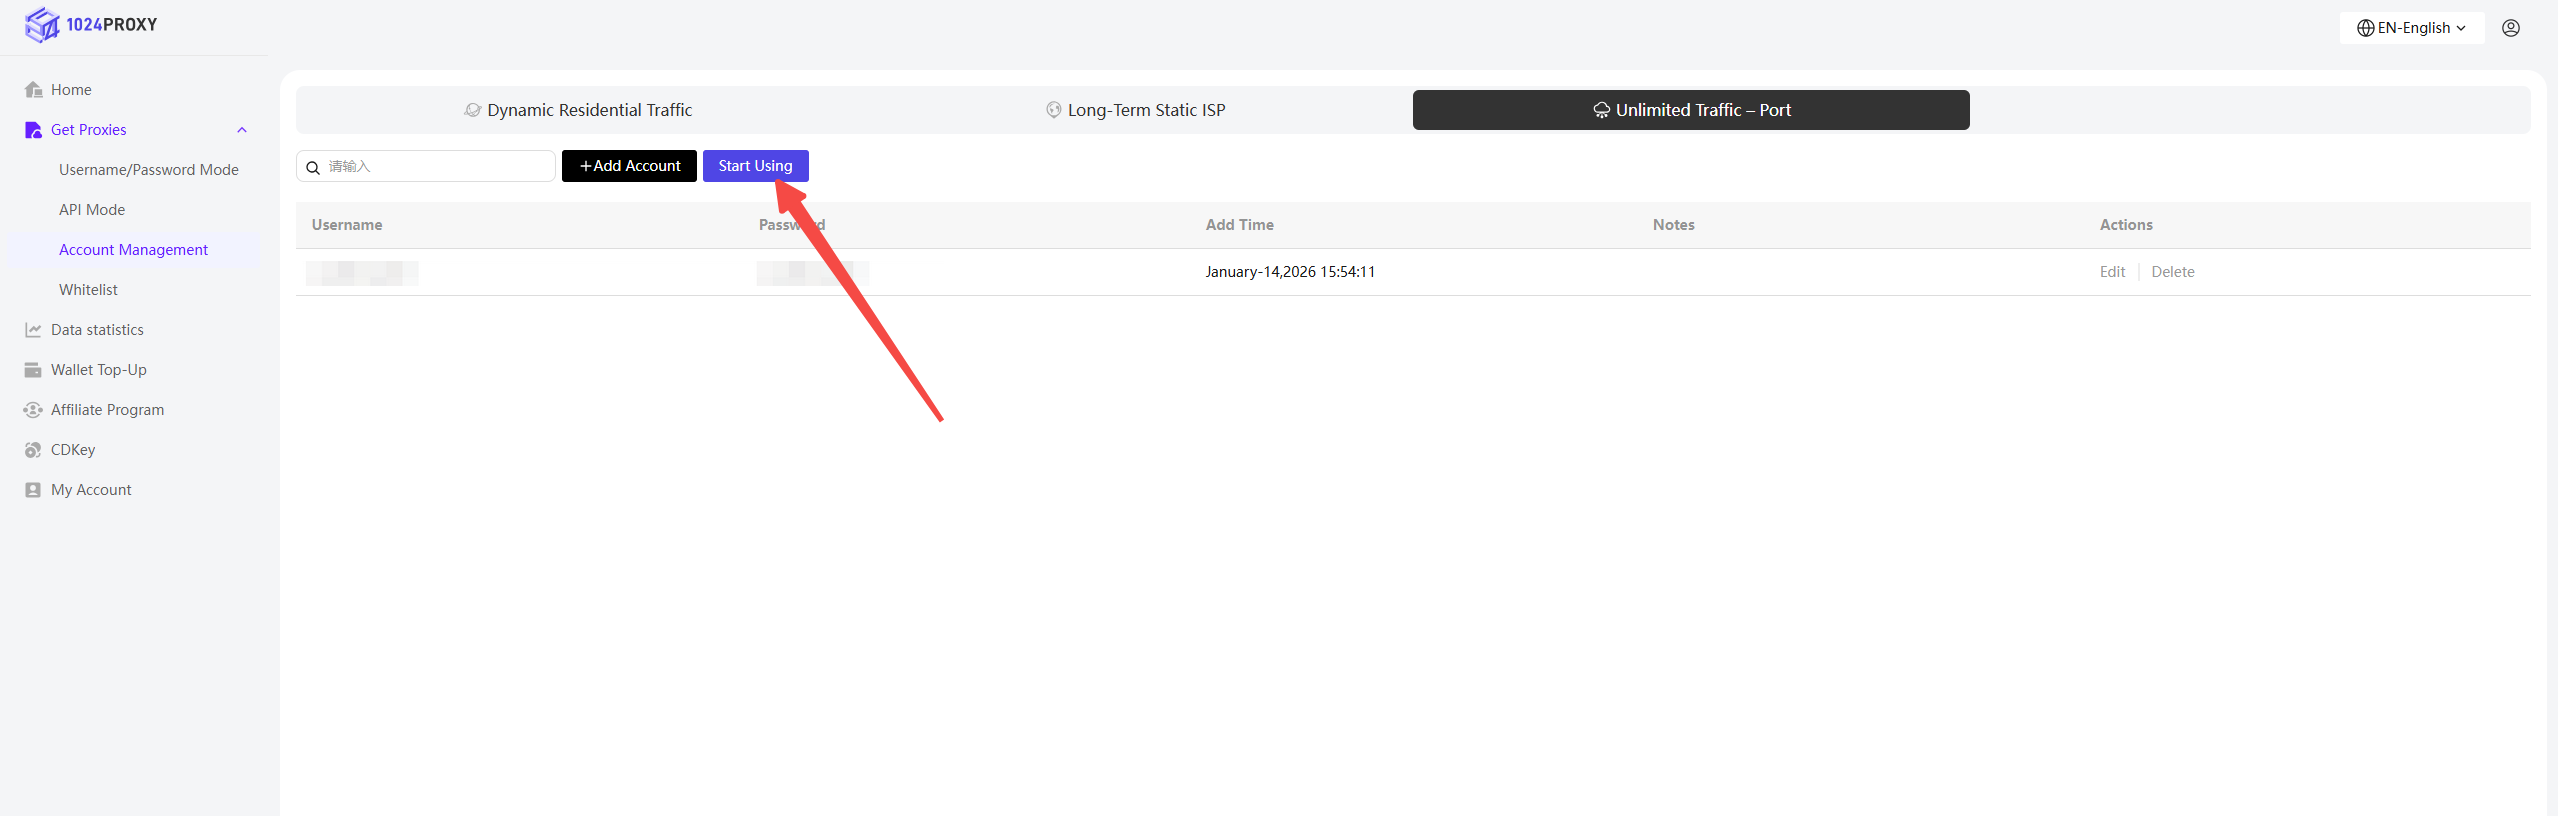Click the Home house icon
Screen dimensions: 2558x816
33,90
